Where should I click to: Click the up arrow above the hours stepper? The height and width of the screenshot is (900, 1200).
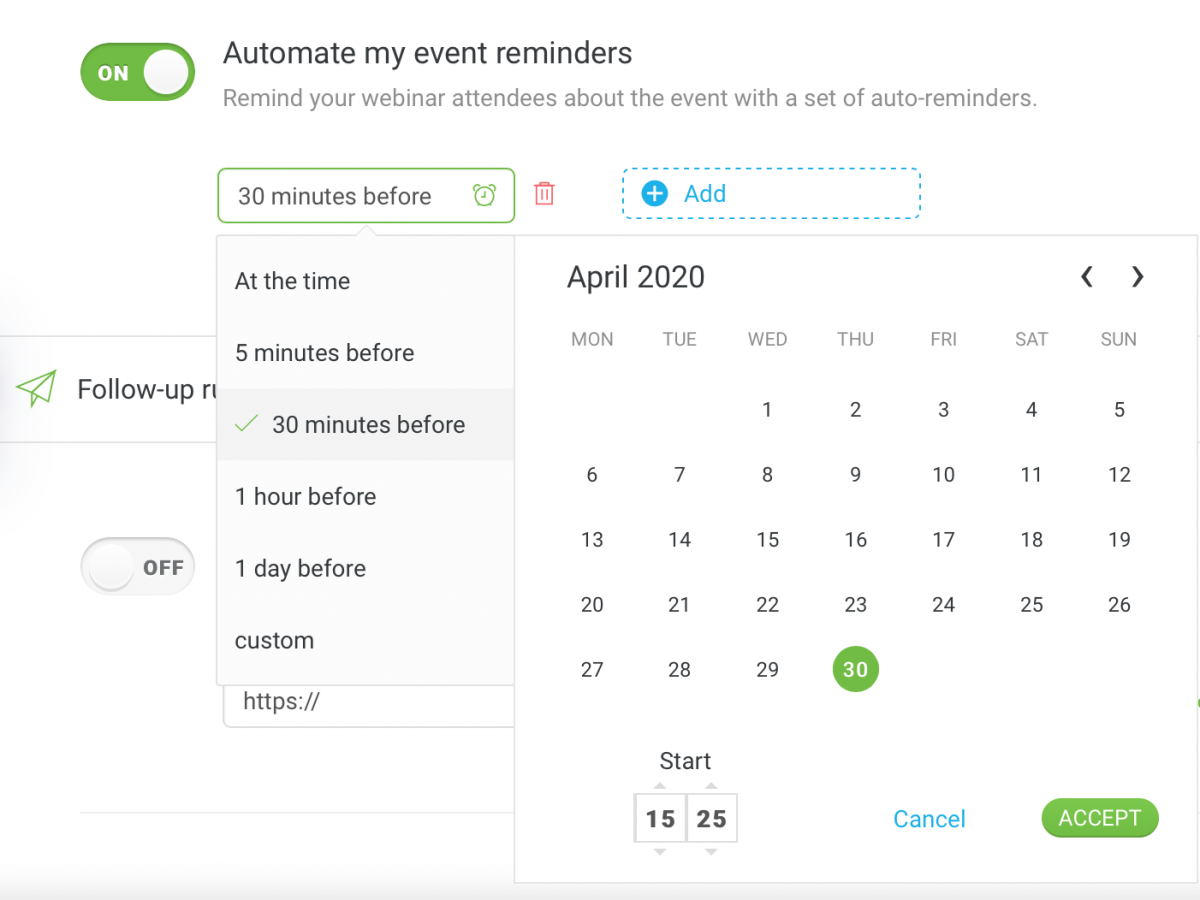tap(660, 784)
